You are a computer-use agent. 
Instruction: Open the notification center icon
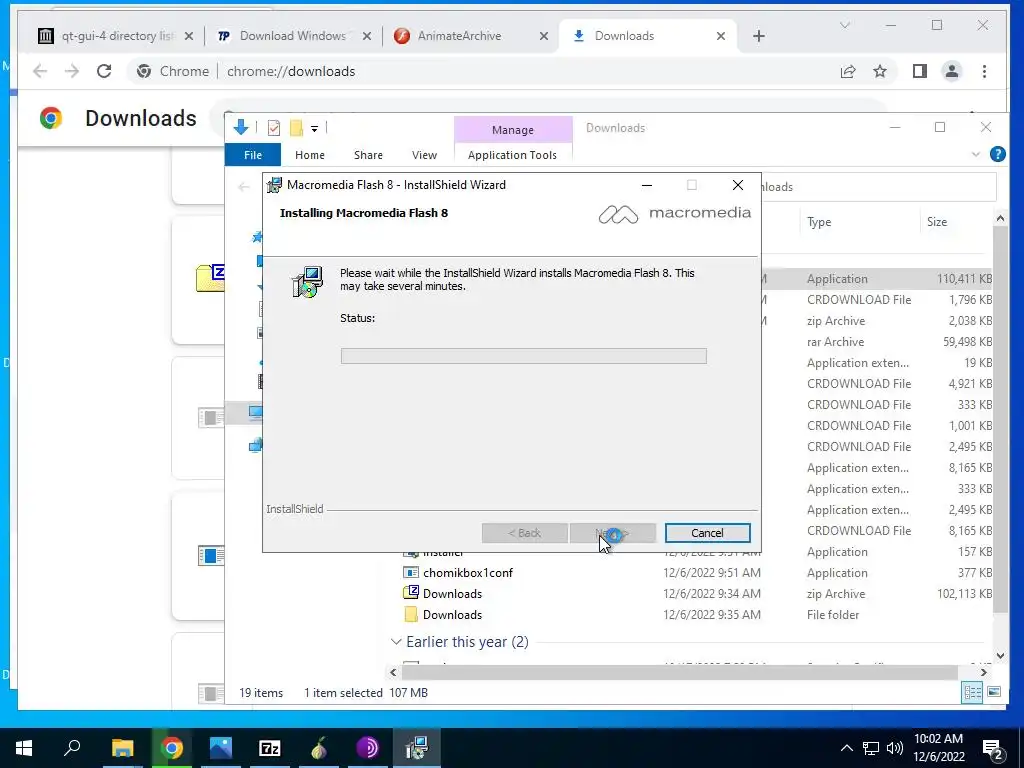[992, 749]
